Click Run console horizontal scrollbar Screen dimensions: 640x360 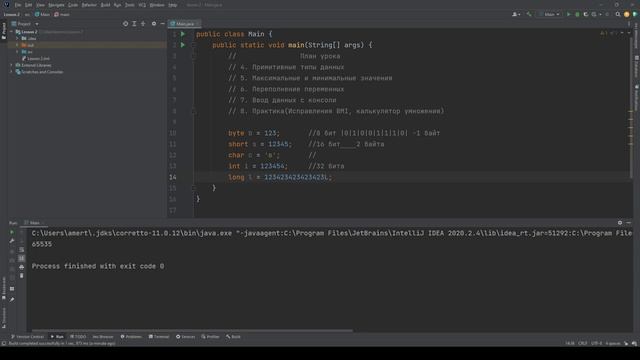pyautogui.click(x=192, y=331)
